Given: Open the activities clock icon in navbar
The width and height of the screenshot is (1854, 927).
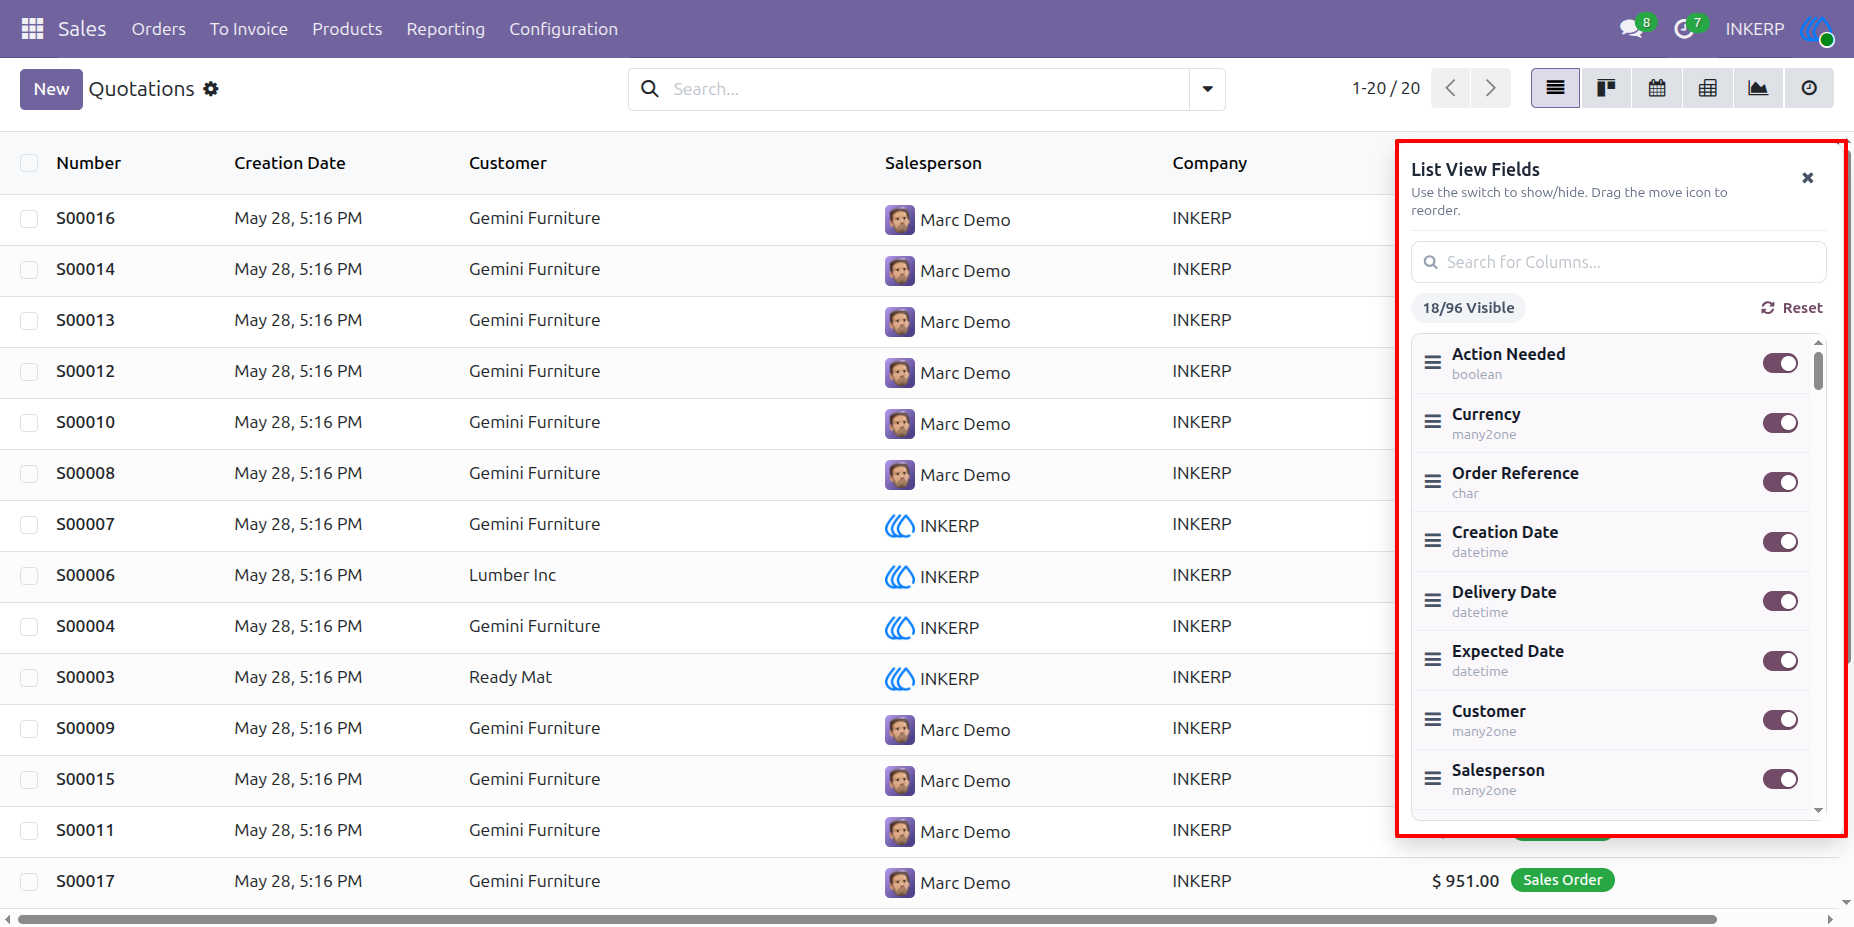Looking at the screenshot, I should click(x=1685, y=29).
